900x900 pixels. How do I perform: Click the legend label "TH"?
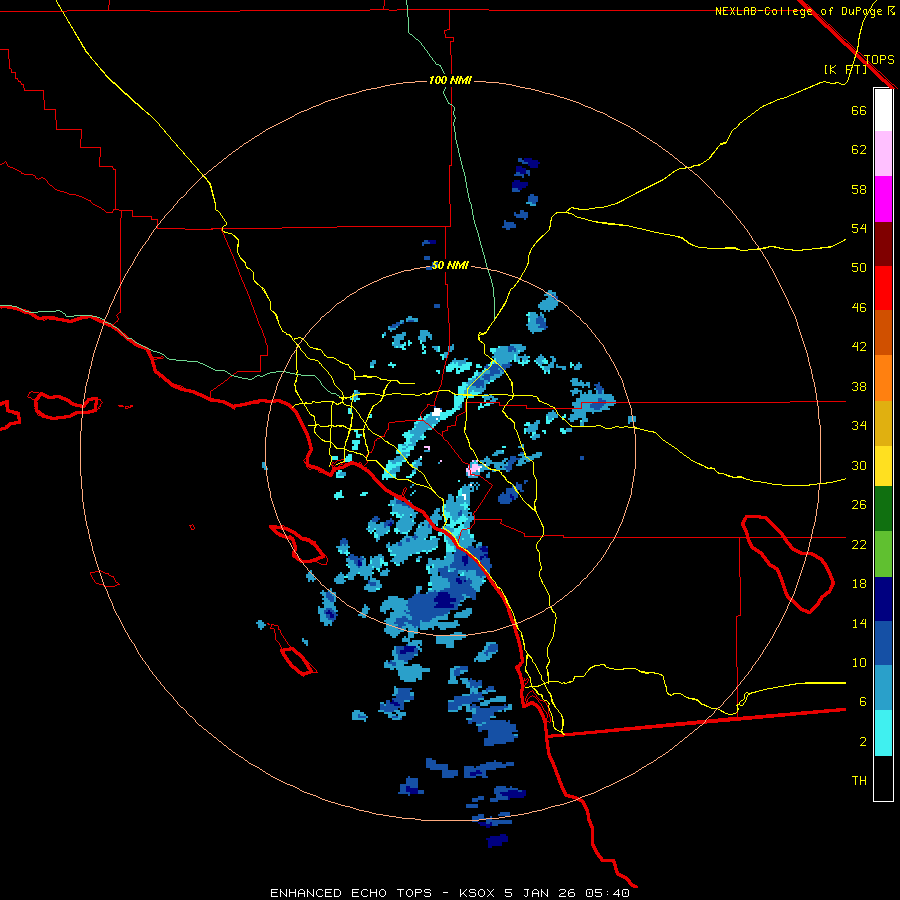tap(859, 780)
